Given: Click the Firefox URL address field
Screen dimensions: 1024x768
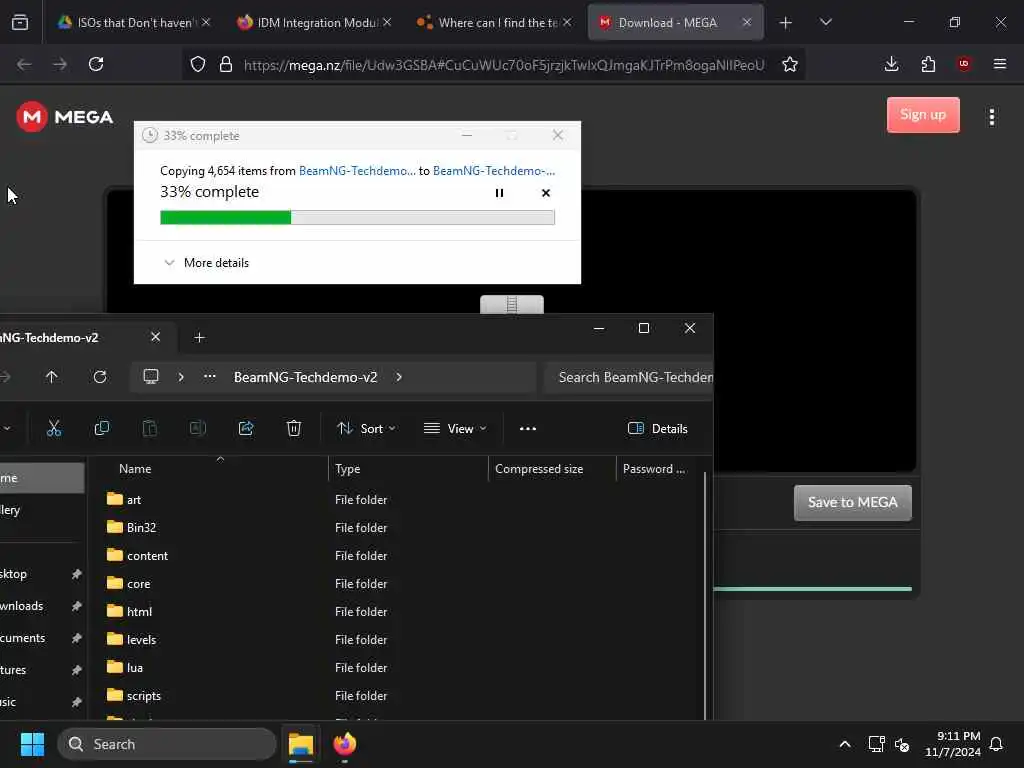Looking at the screenshot, I should (503, 64).
